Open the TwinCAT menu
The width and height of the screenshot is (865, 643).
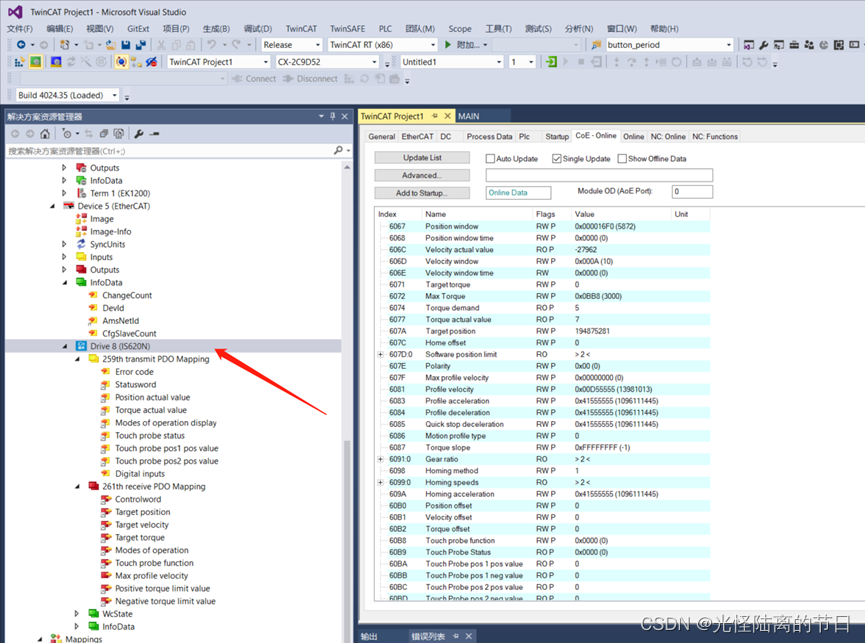coord(301,29)
